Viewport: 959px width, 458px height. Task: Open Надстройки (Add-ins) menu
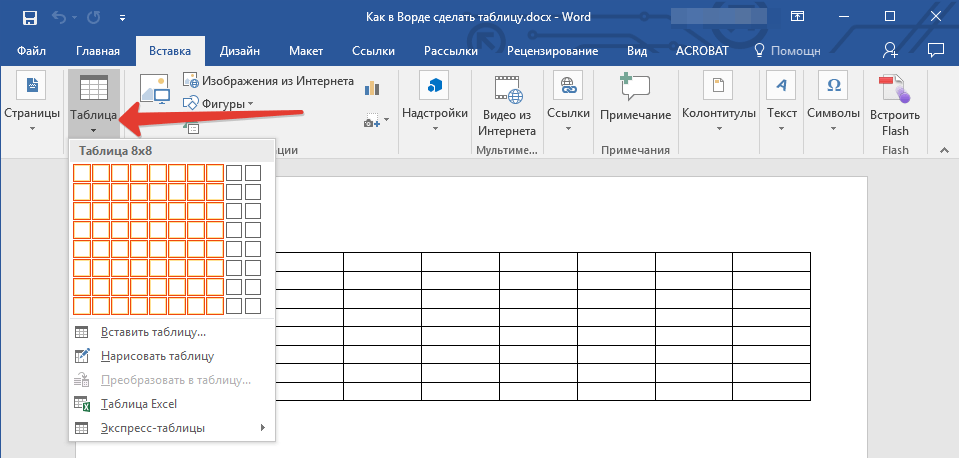tap(434, 101)
